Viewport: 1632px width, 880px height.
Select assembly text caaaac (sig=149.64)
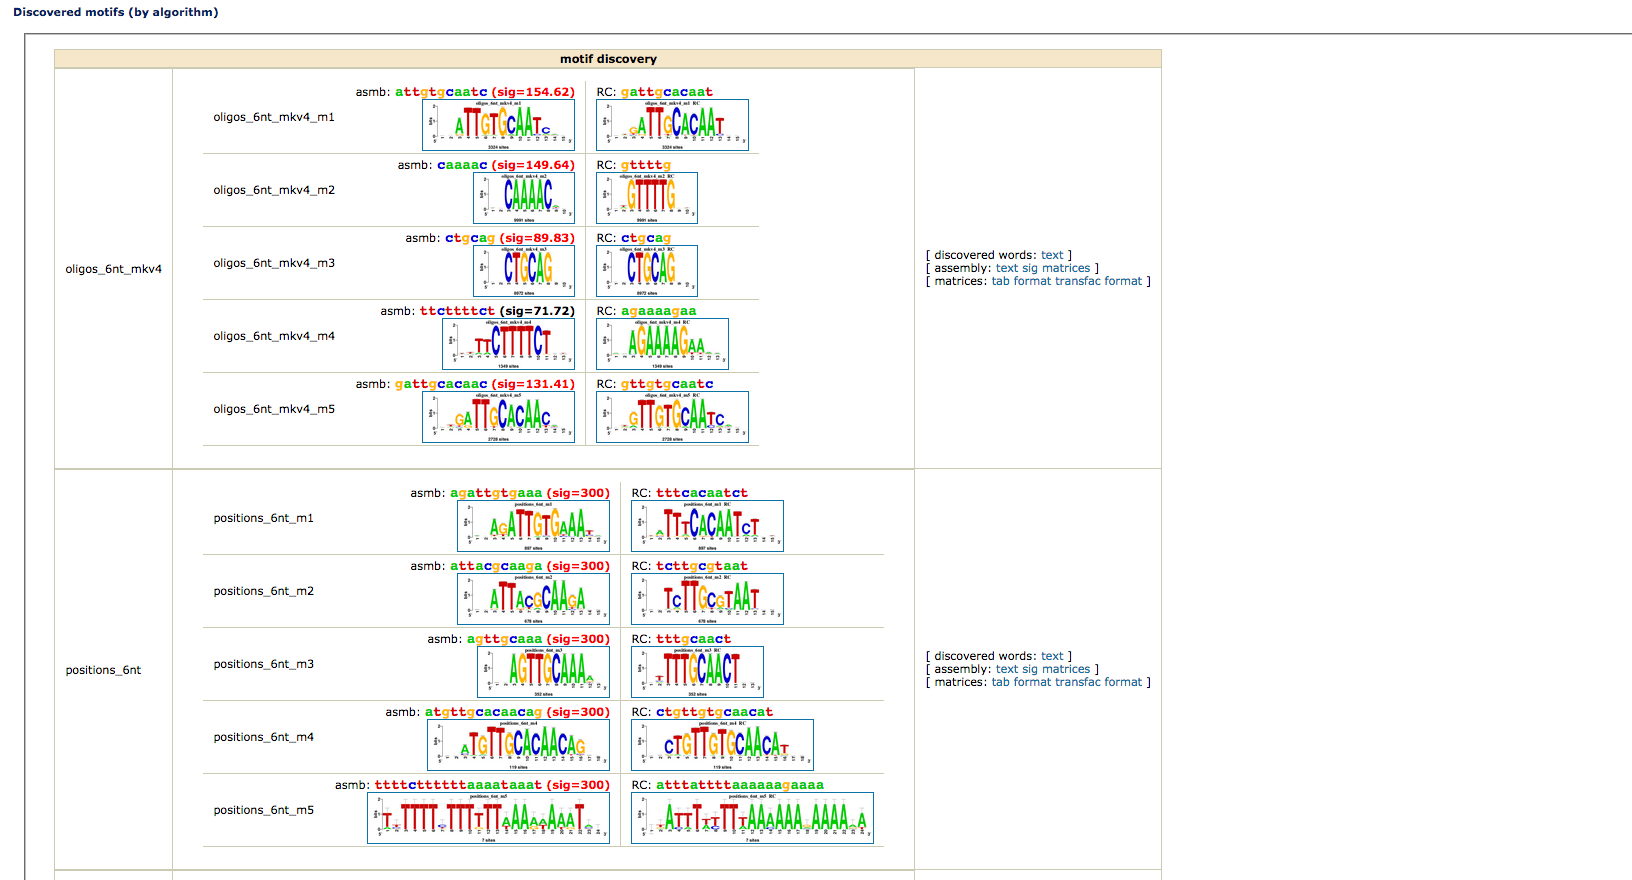[x=506, y=165]
